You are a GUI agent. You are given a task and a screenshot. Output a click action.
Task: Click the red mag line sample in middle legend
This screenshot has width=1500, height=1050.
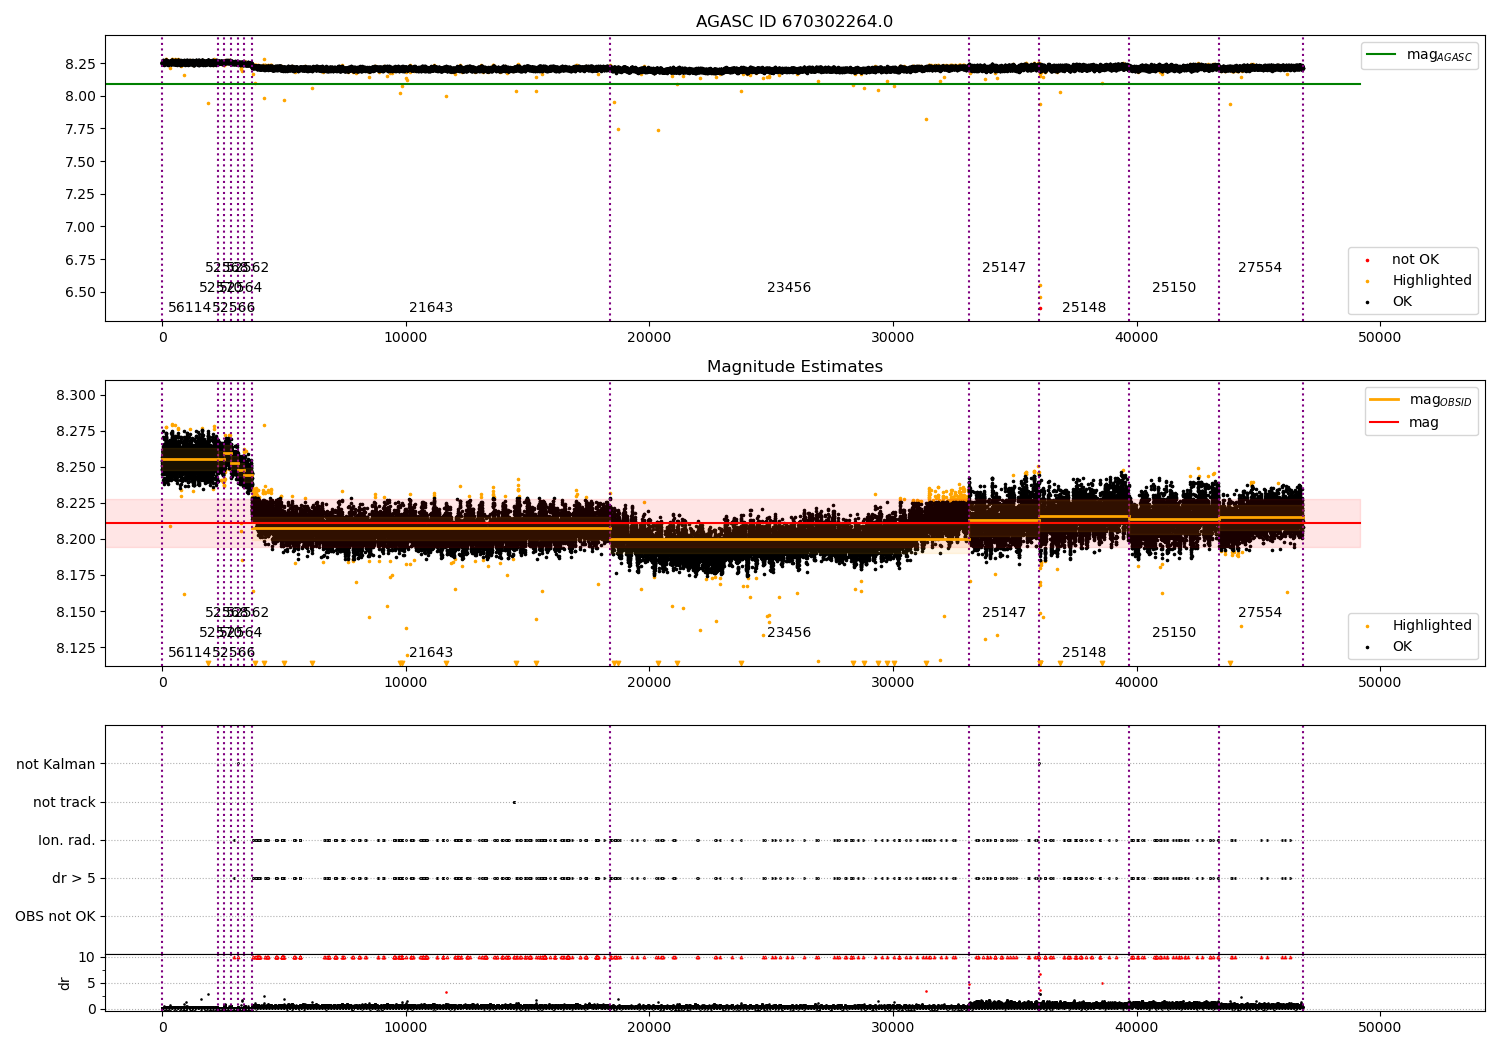pyautogui.click(x=1384, y=423)
